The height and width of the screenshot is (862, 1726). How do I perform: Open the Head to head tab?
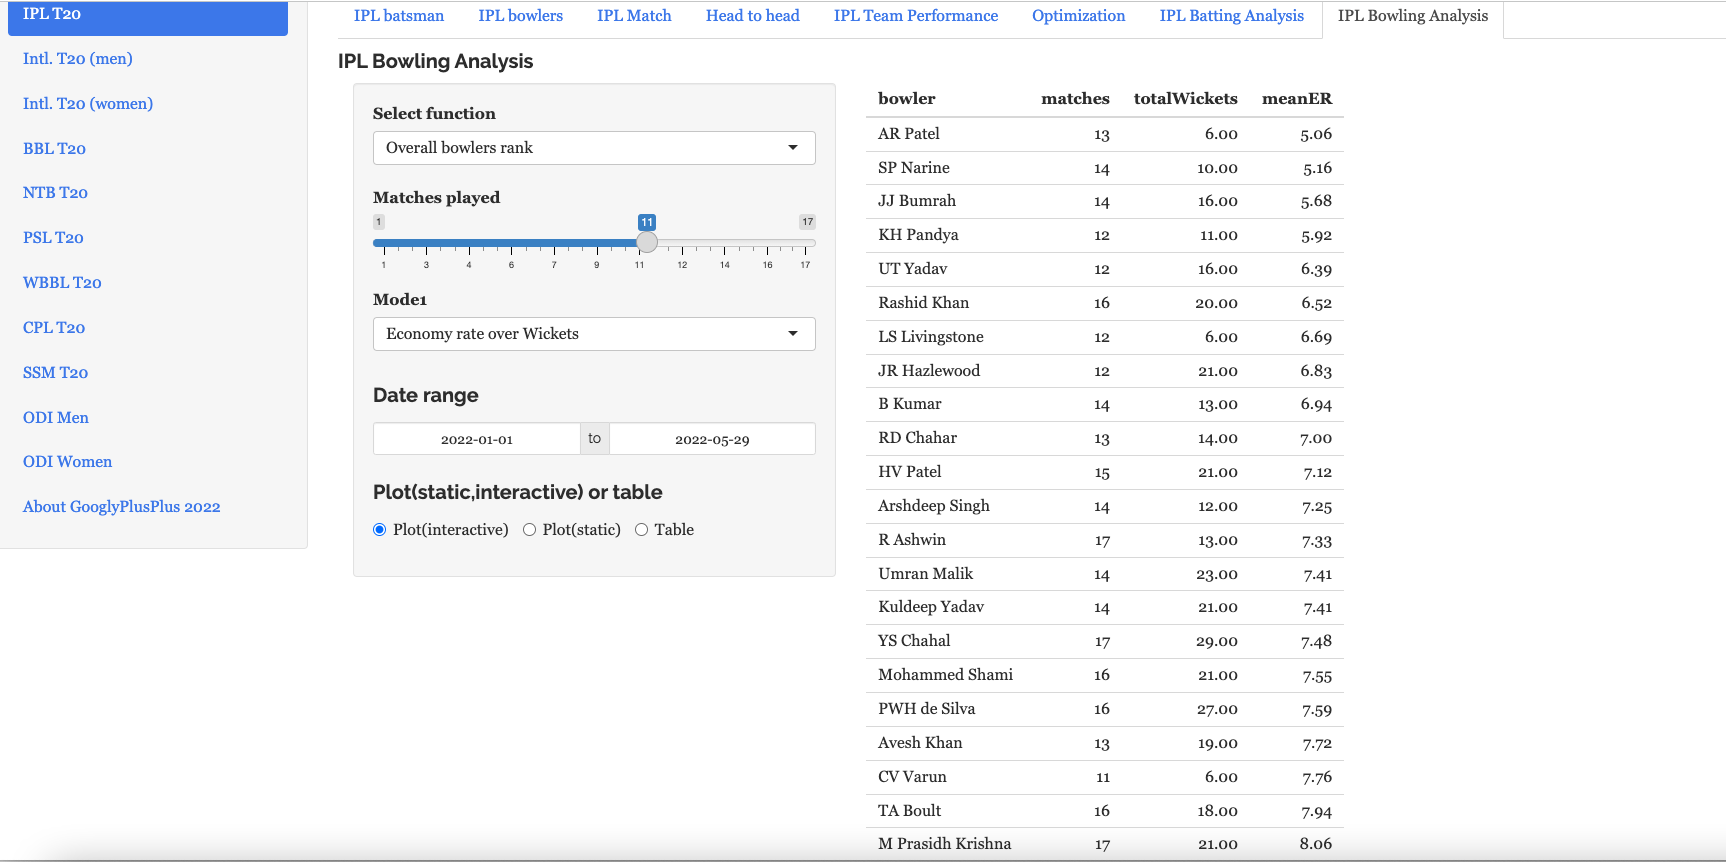coord(752,16)
